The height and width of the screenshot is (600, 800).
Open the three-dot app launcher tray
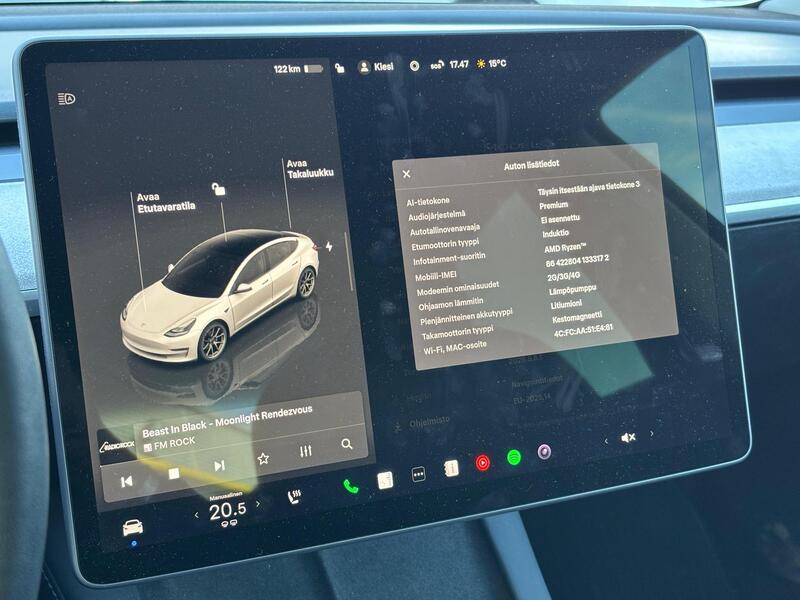coord(418,472)
